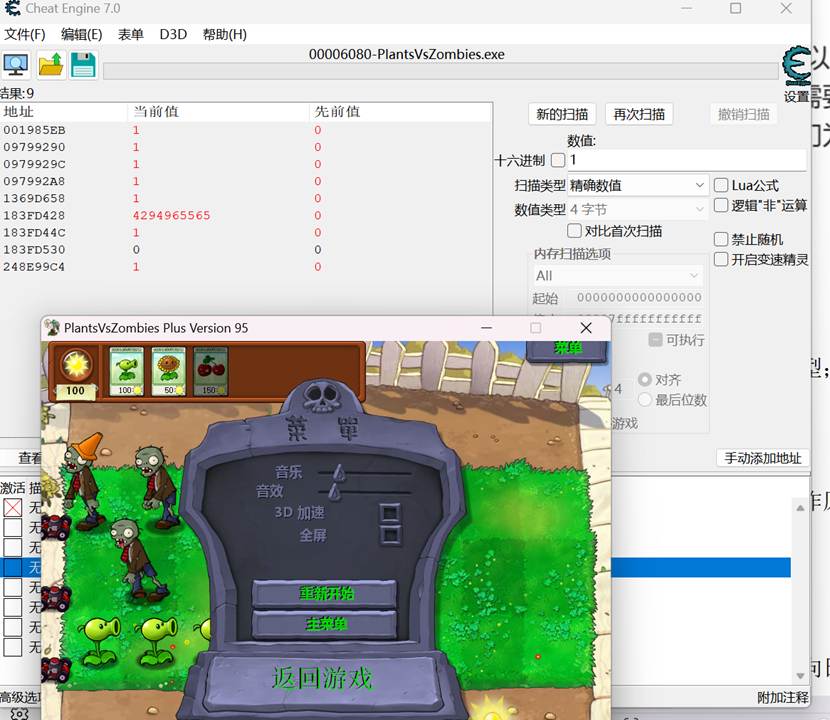Select address row 0979929C
The image size is (830, 720).
246,164
